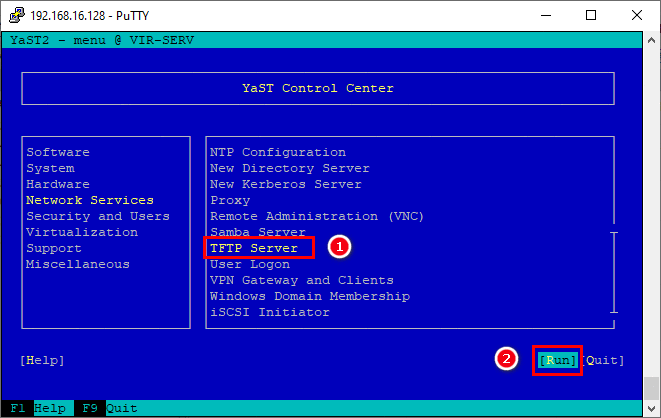This screenshot has height=418, width=661.
Task: Click the PuTTY vertical scrollbar thumb
Action: click(x=651, y=388)
